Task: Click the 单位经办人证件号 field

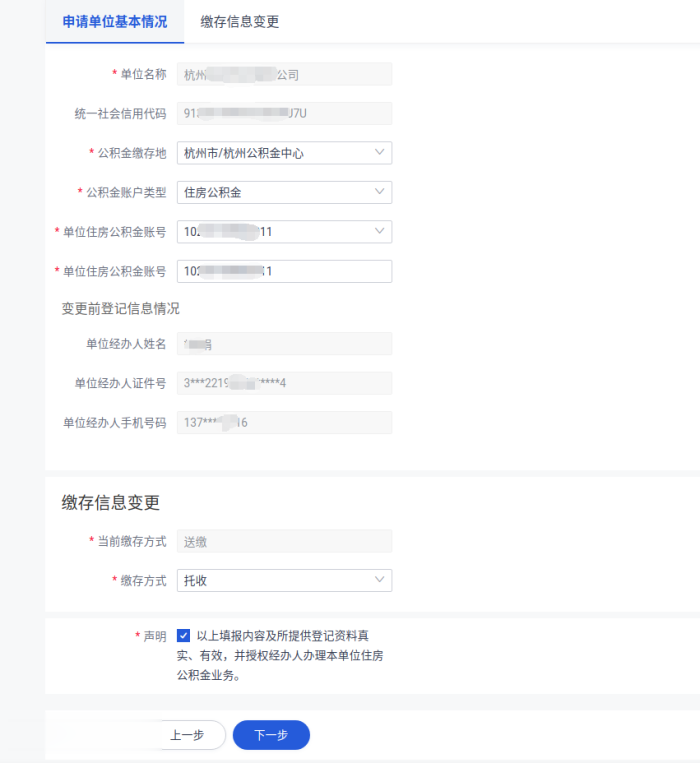Action: tap(284, 383)
